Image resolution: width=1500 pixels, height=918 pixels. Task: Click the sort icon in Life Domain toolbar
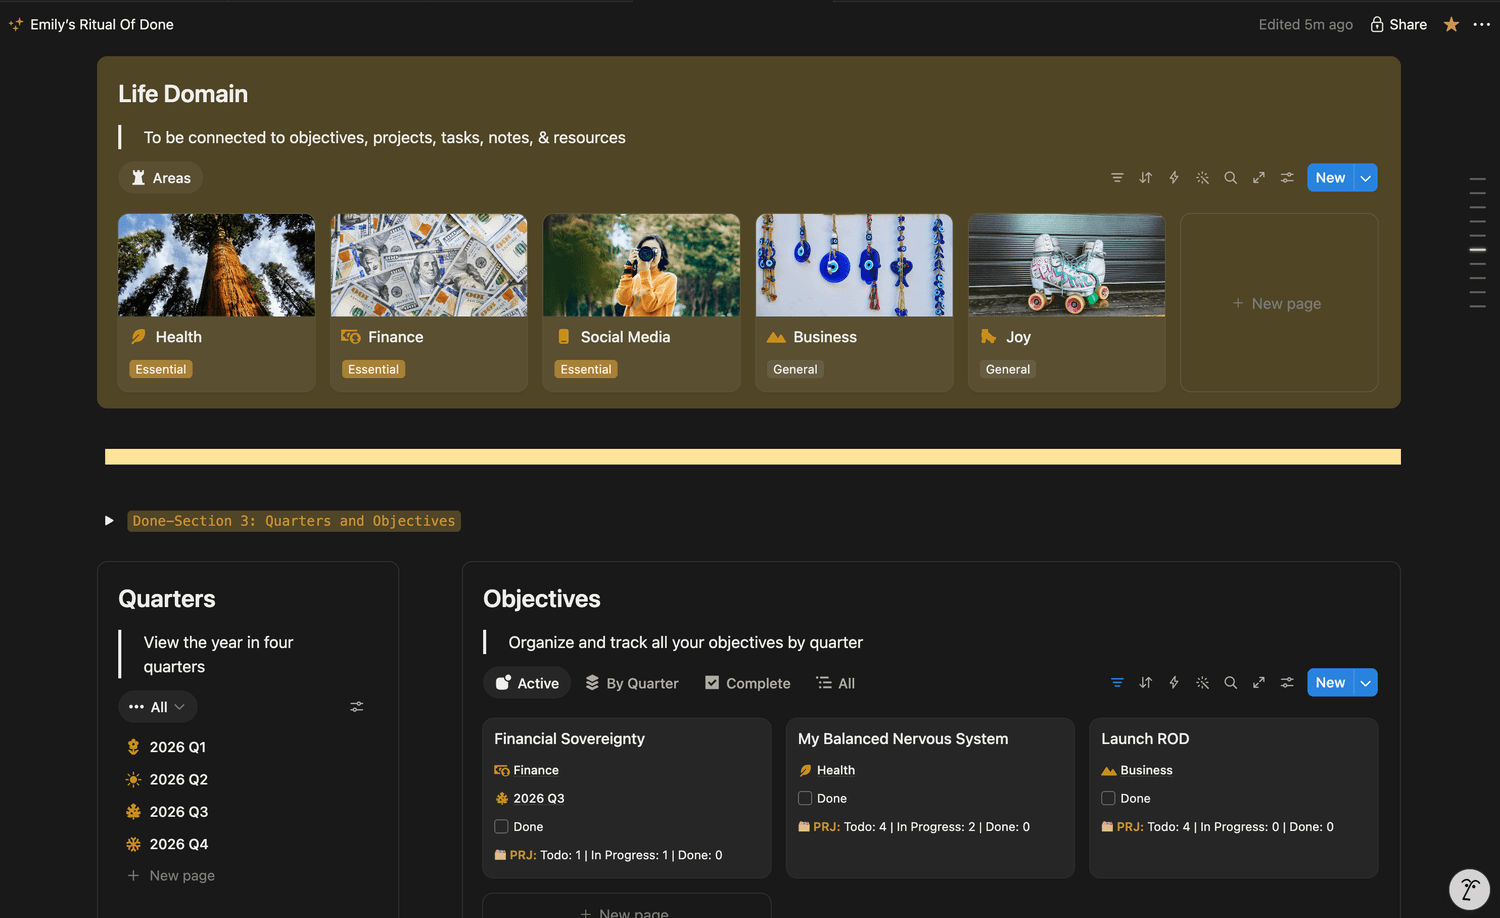click(x=1146, y=178)
